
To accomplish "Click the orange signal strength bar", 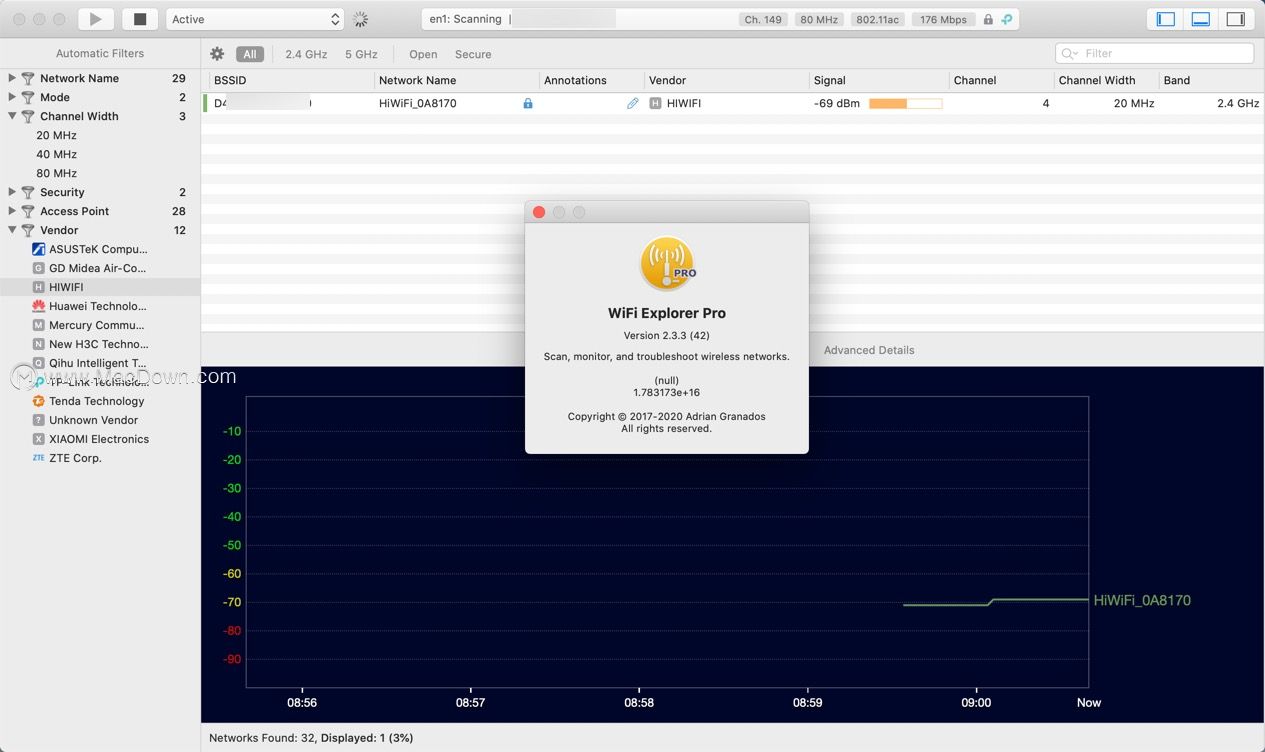I will (x=906, y=103).
